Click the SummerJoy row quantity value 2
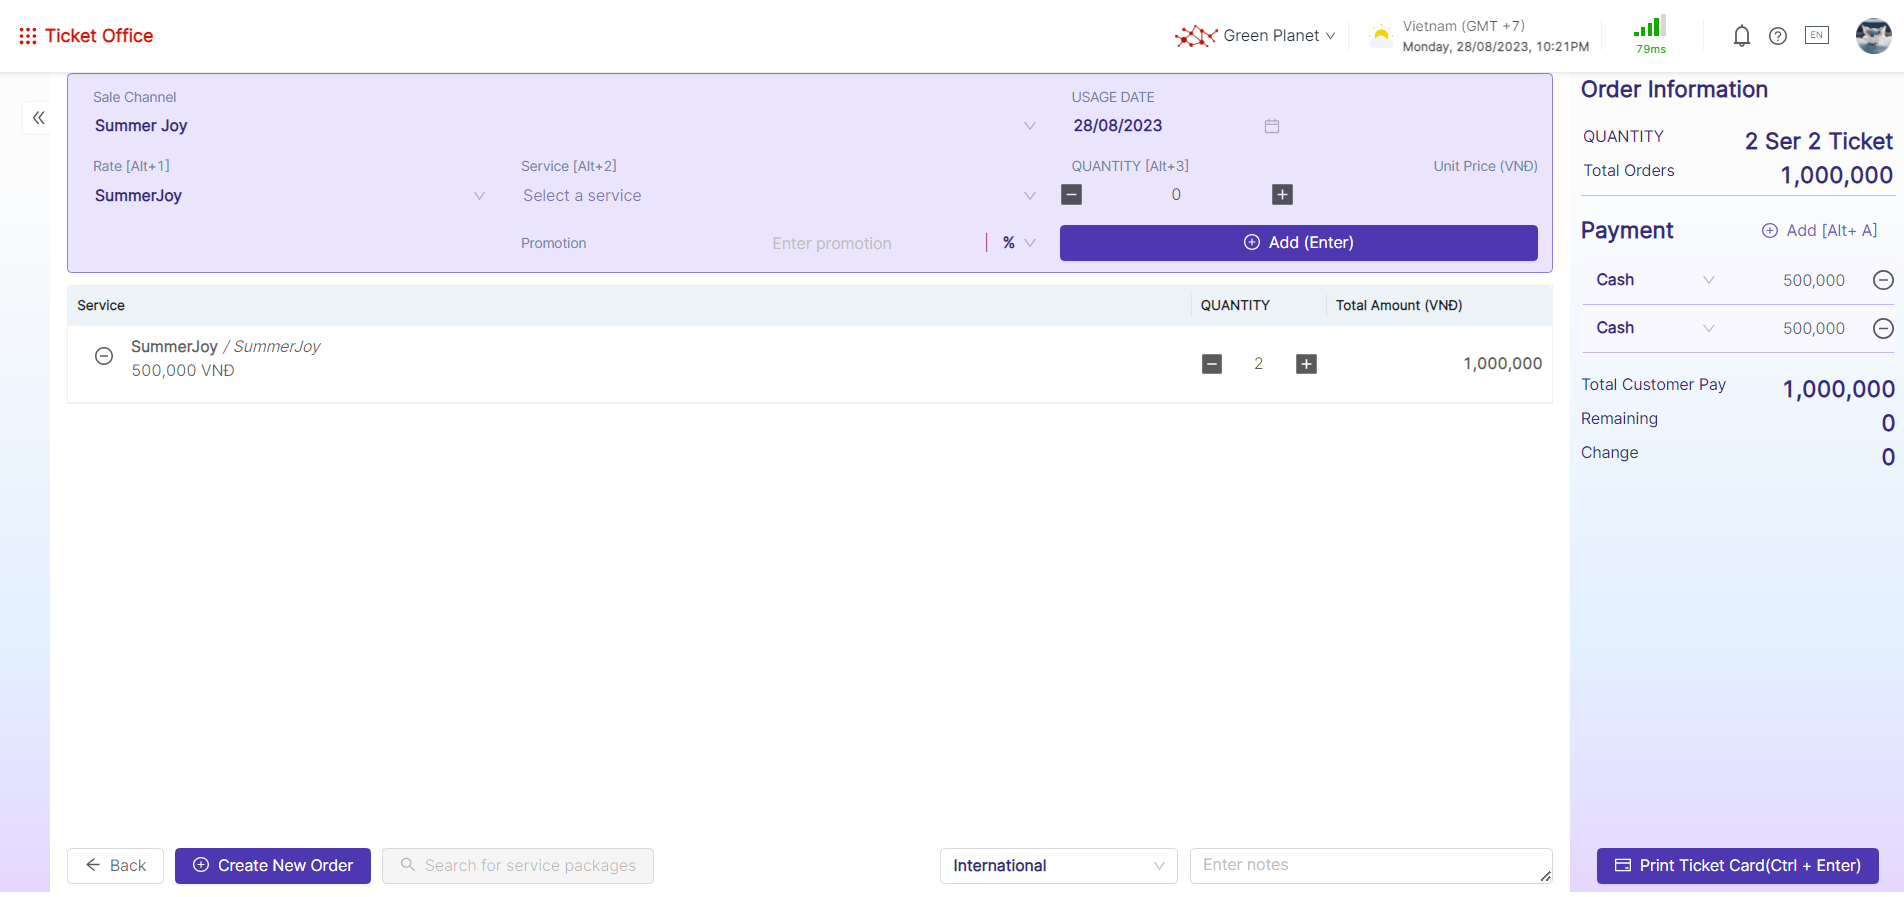 1259,364
